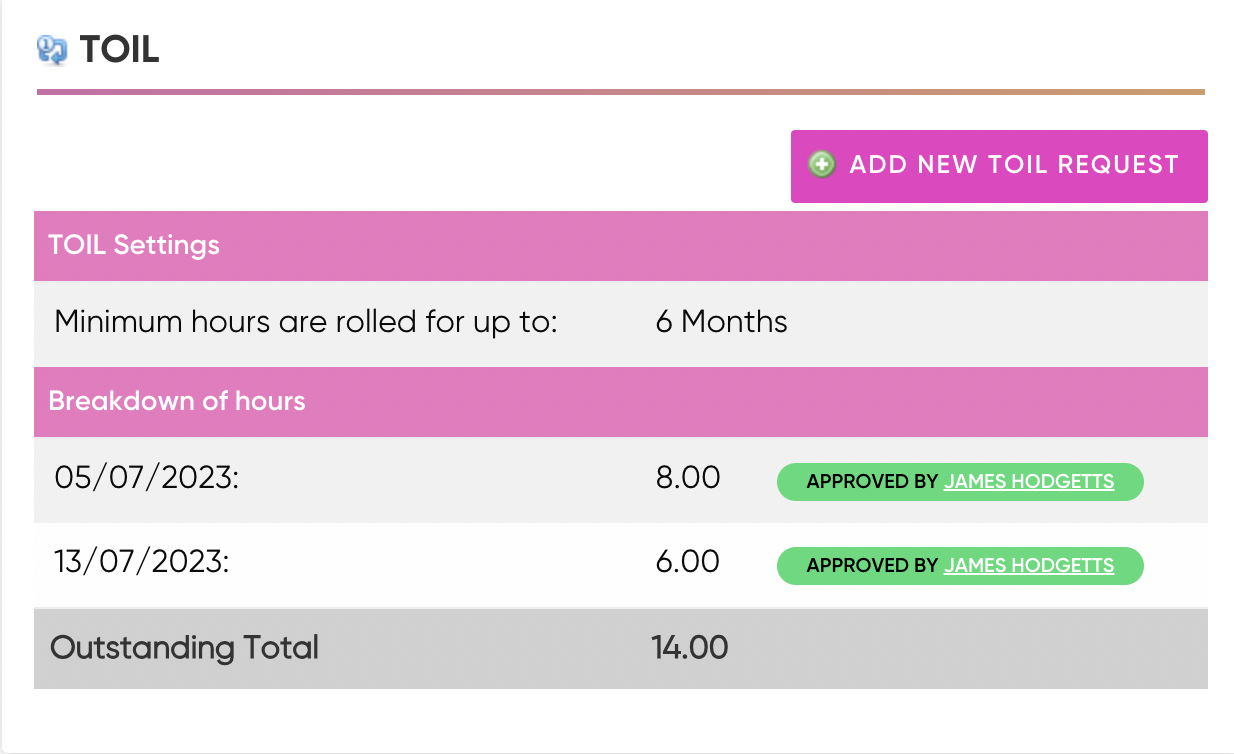This screenshot has height=754, width=1234.
Task: Click the green plus icon on request button
Action: tap(820, 164)
